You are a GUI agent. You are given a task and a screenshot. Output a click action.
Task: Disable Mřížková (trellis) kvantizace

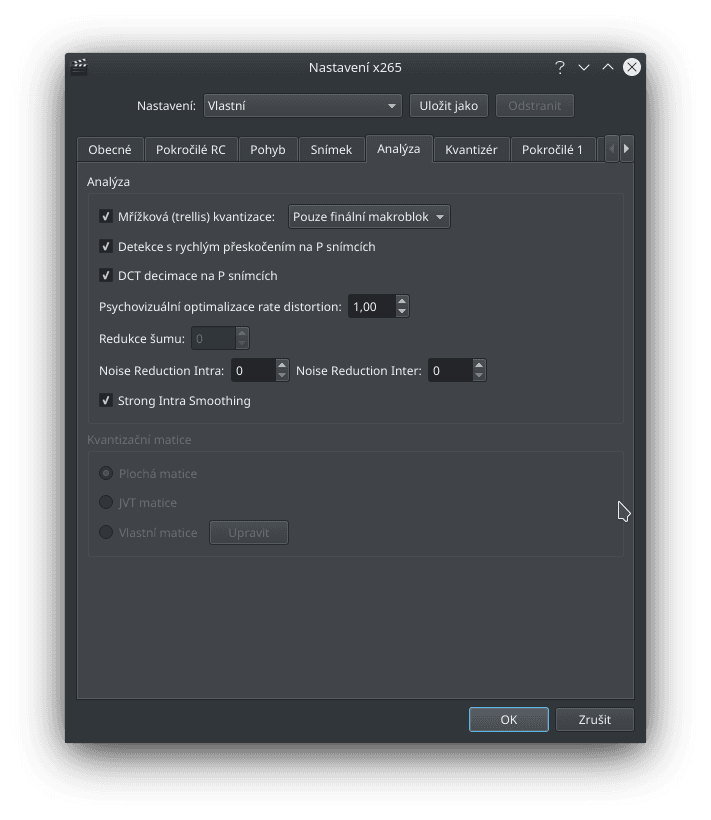(x=105, y=216)
